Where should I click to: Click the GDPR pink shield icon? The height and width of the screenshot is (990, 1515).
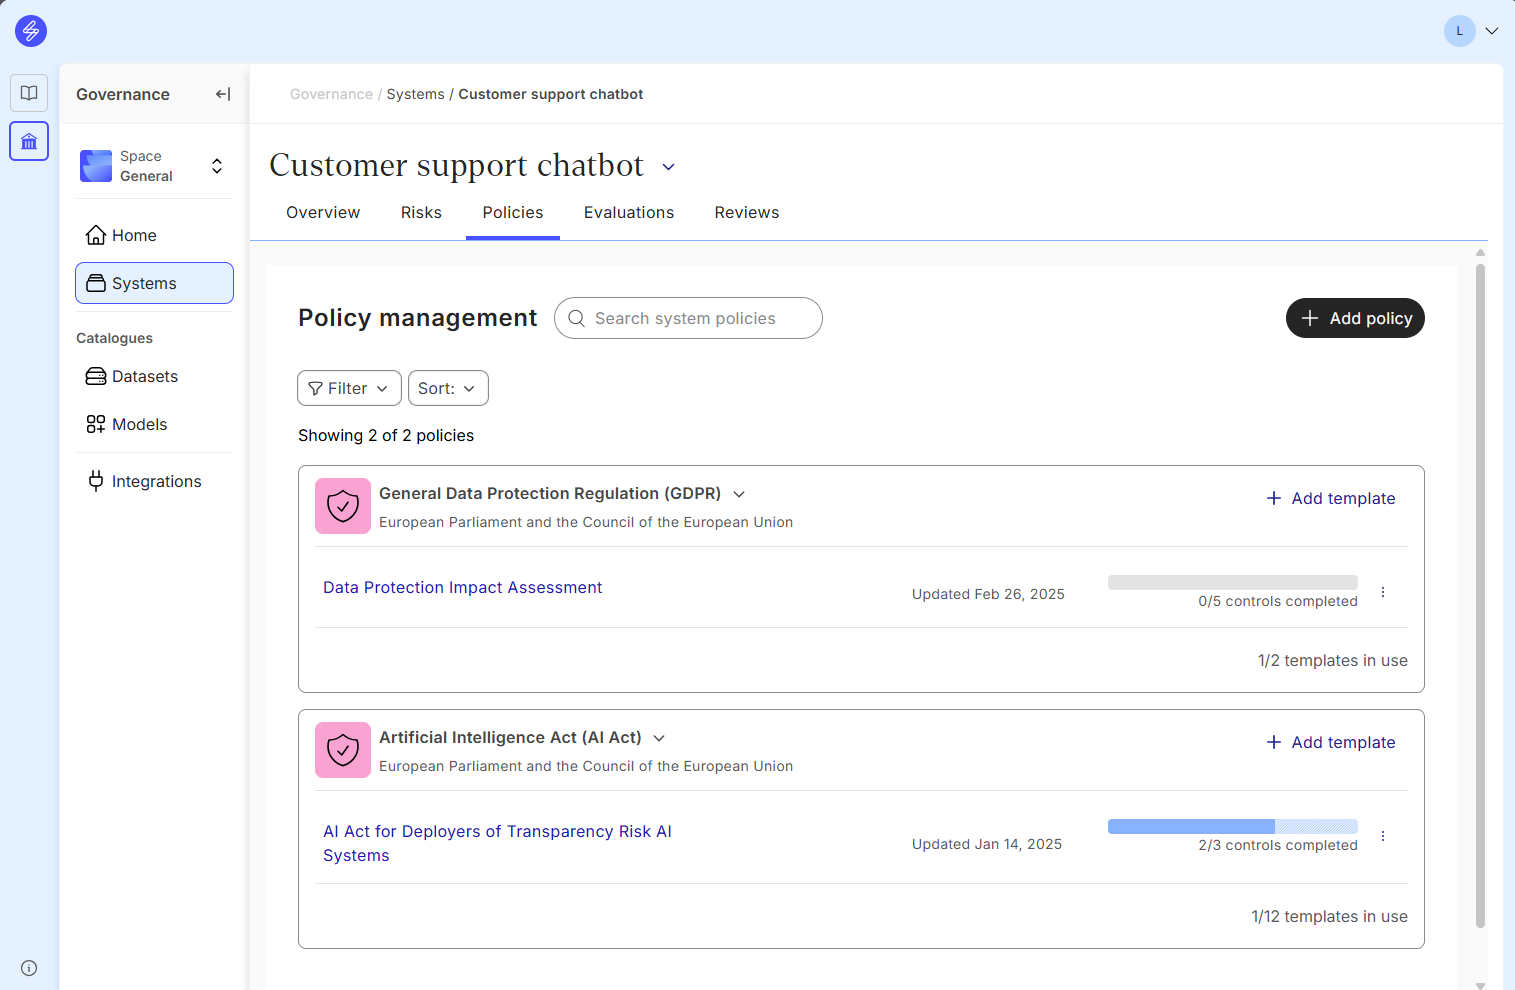(343, 506)
